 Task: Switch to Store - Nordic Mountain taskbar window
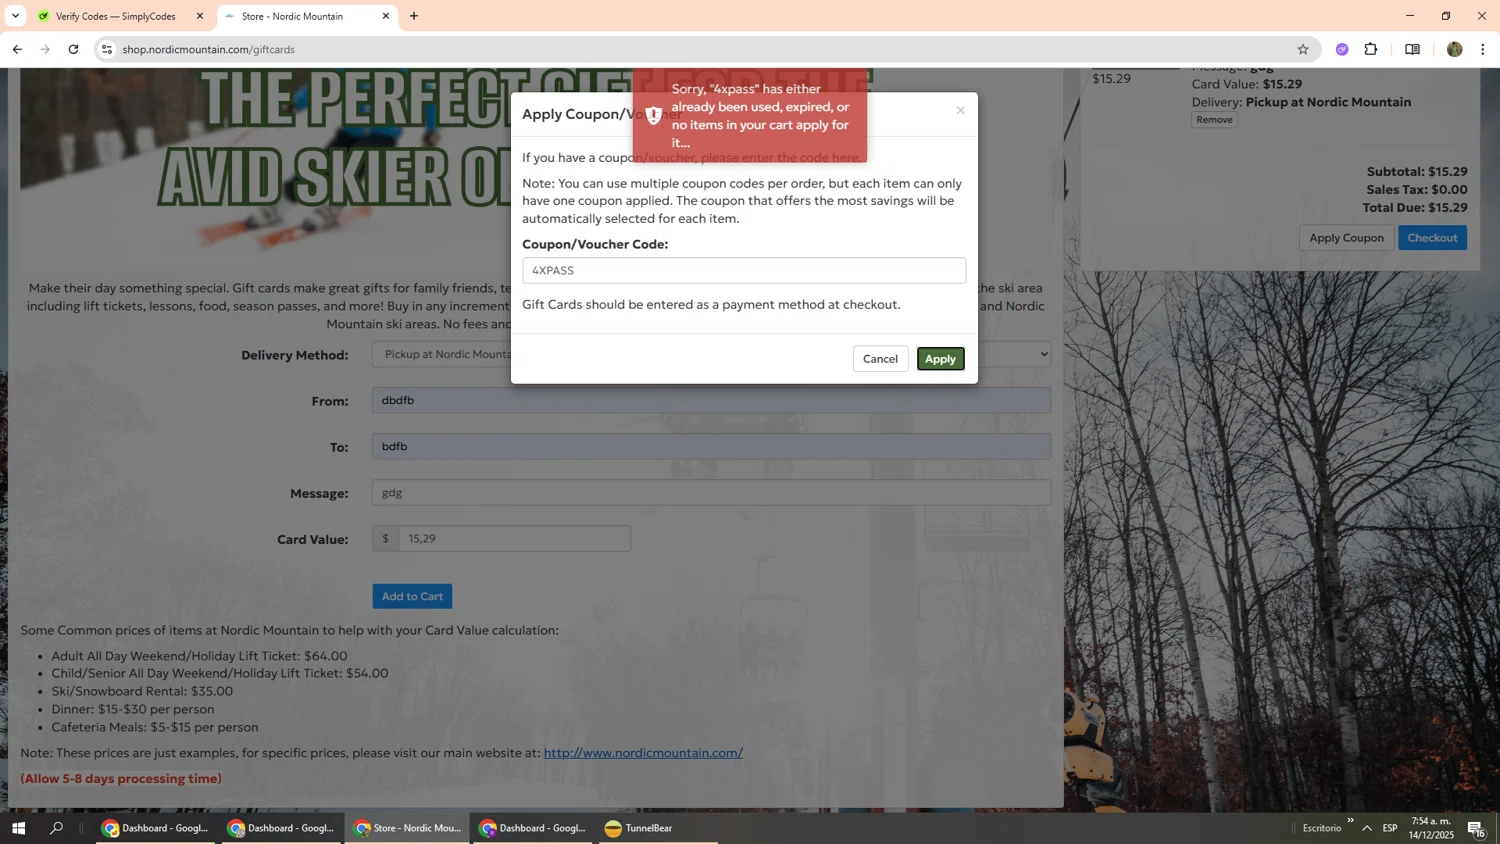tap(407, 828)
